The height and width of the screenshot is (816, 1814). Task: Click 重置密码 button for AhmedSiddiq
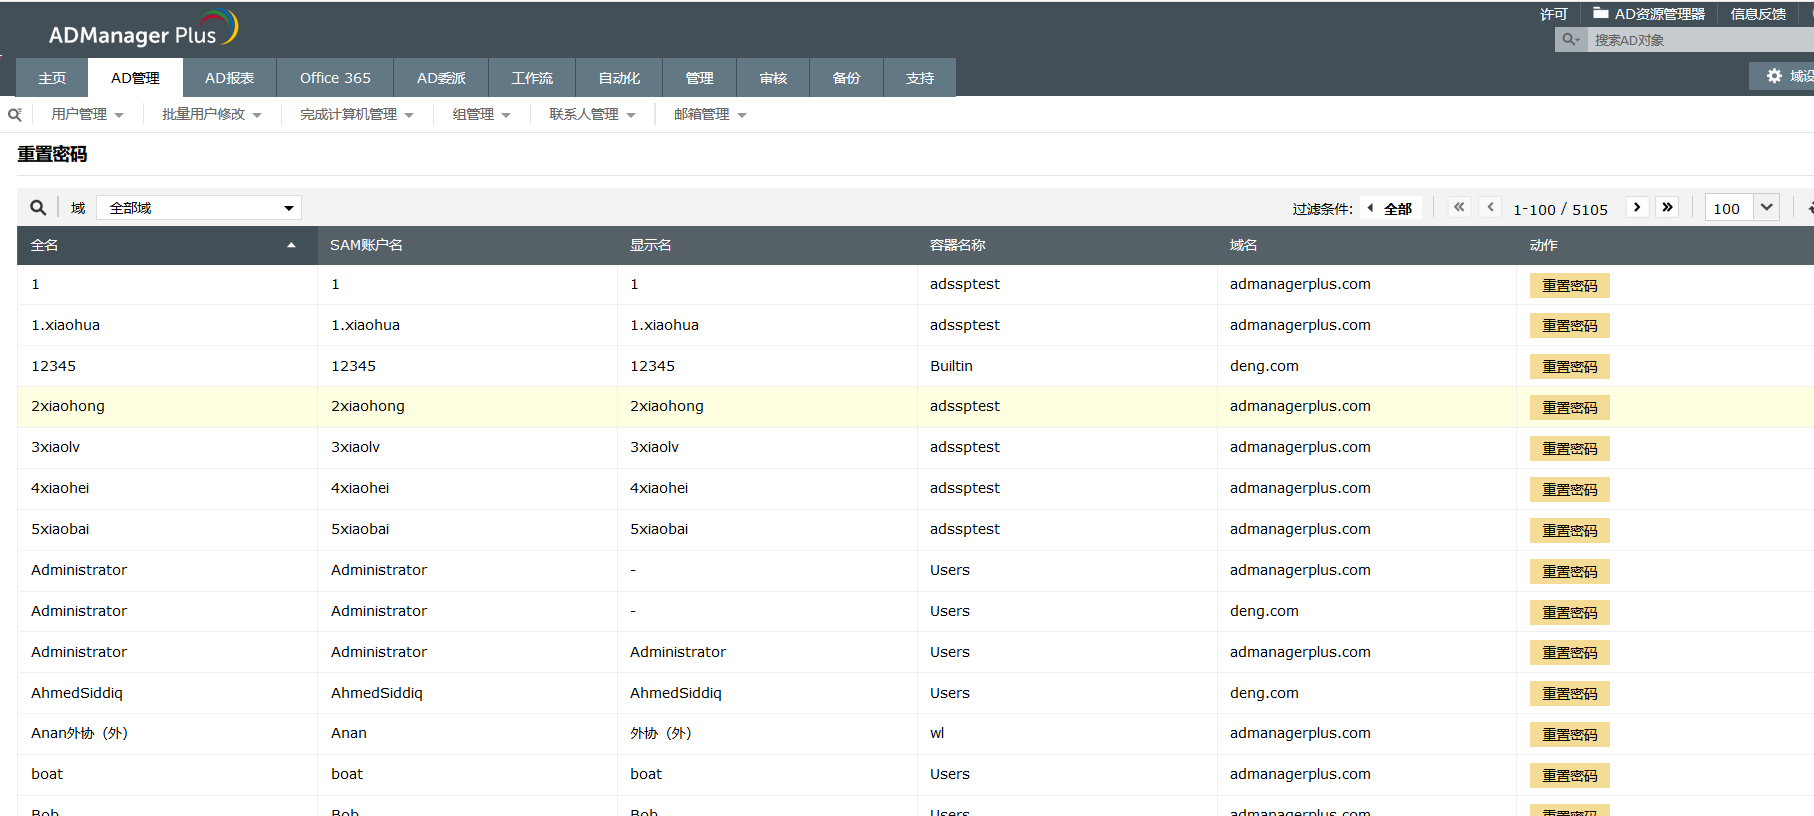[1569, 694]
